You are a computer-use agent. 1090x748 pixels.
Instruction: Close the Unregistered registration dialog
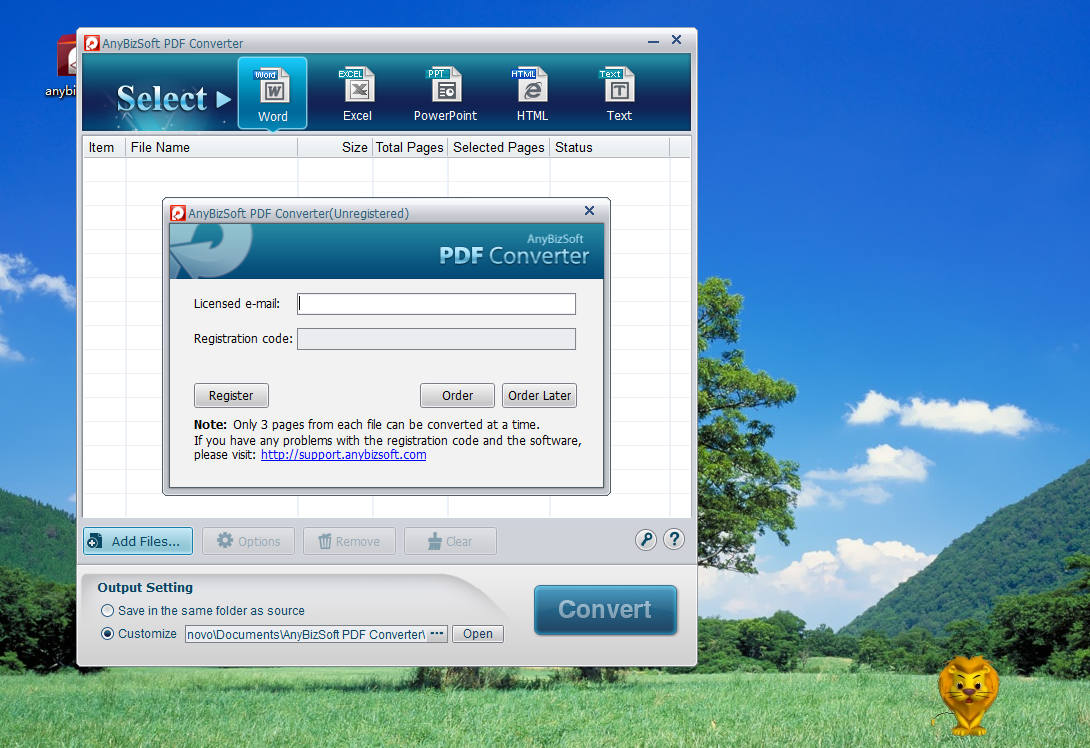click(x=589, y=211)
